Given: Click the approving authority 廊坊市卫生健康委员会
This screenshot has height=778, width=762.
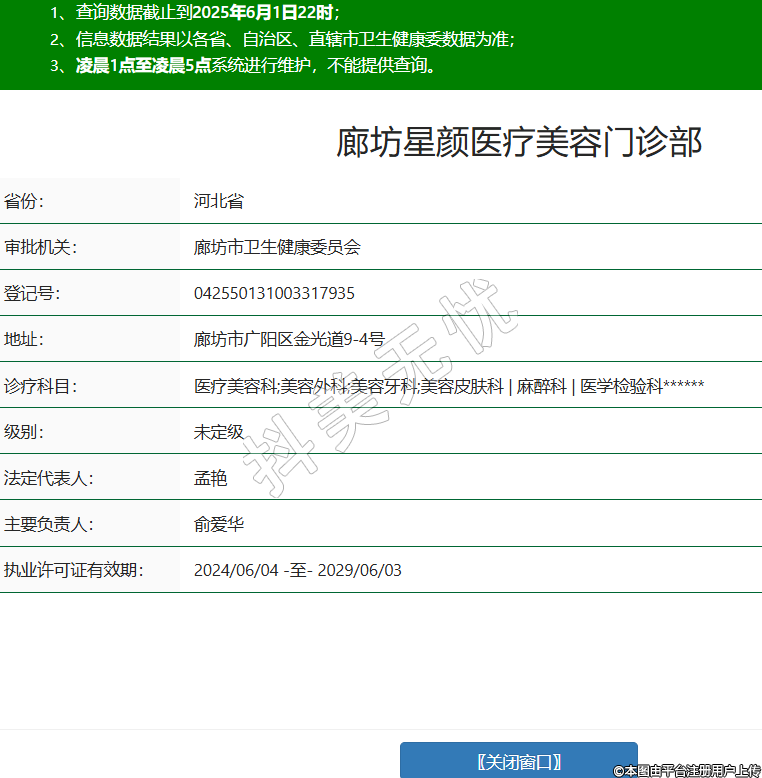Looking at the screenshot, I should 277,247.
